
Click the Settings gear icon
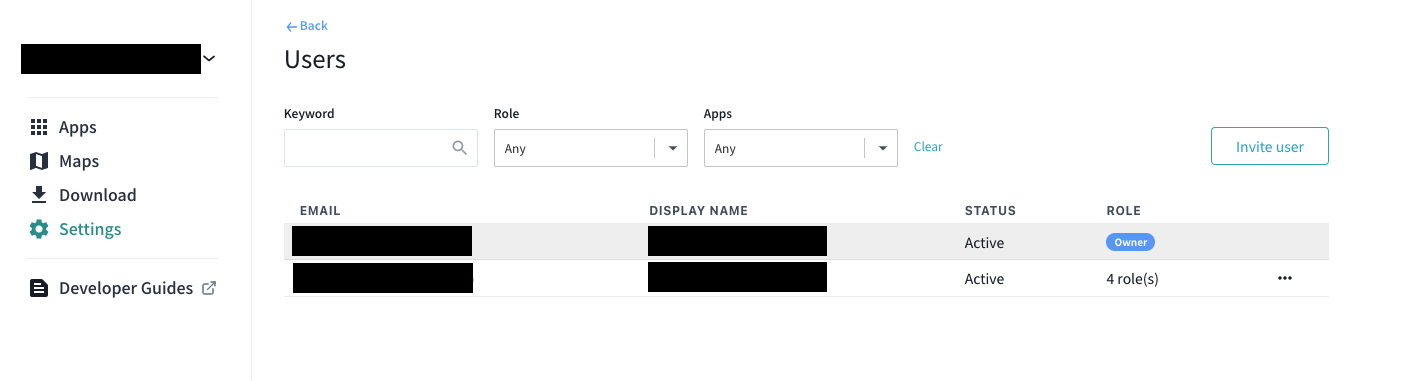(39, 229)
